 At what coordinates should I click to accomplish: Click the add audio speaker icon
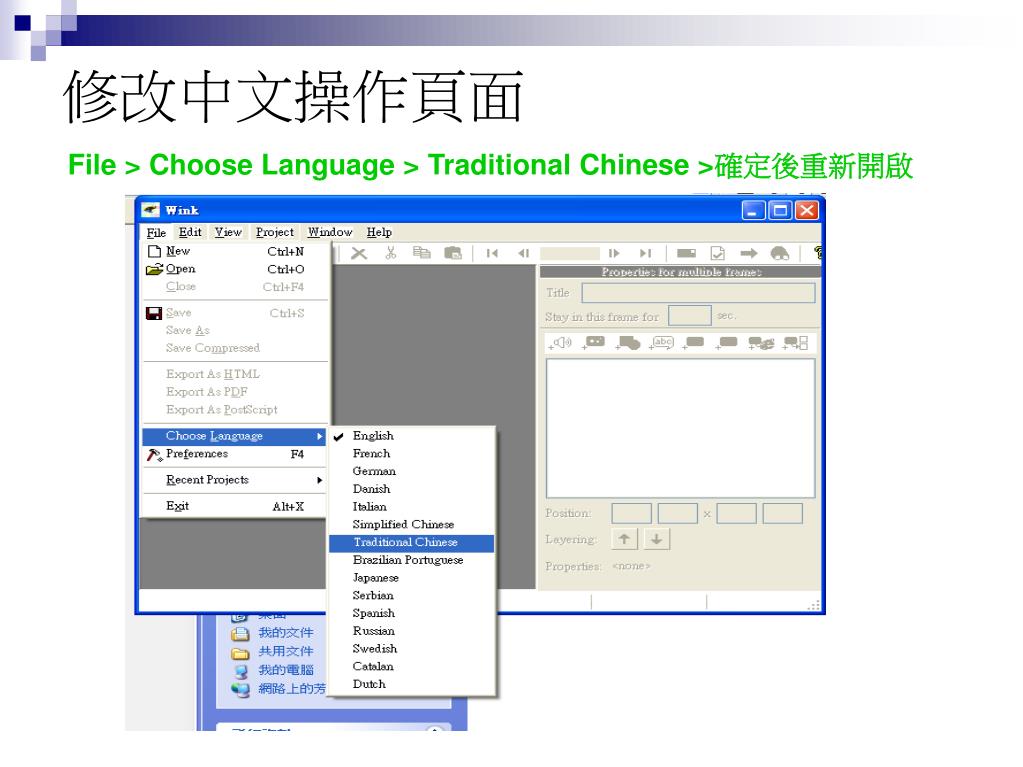click(560, 343)
